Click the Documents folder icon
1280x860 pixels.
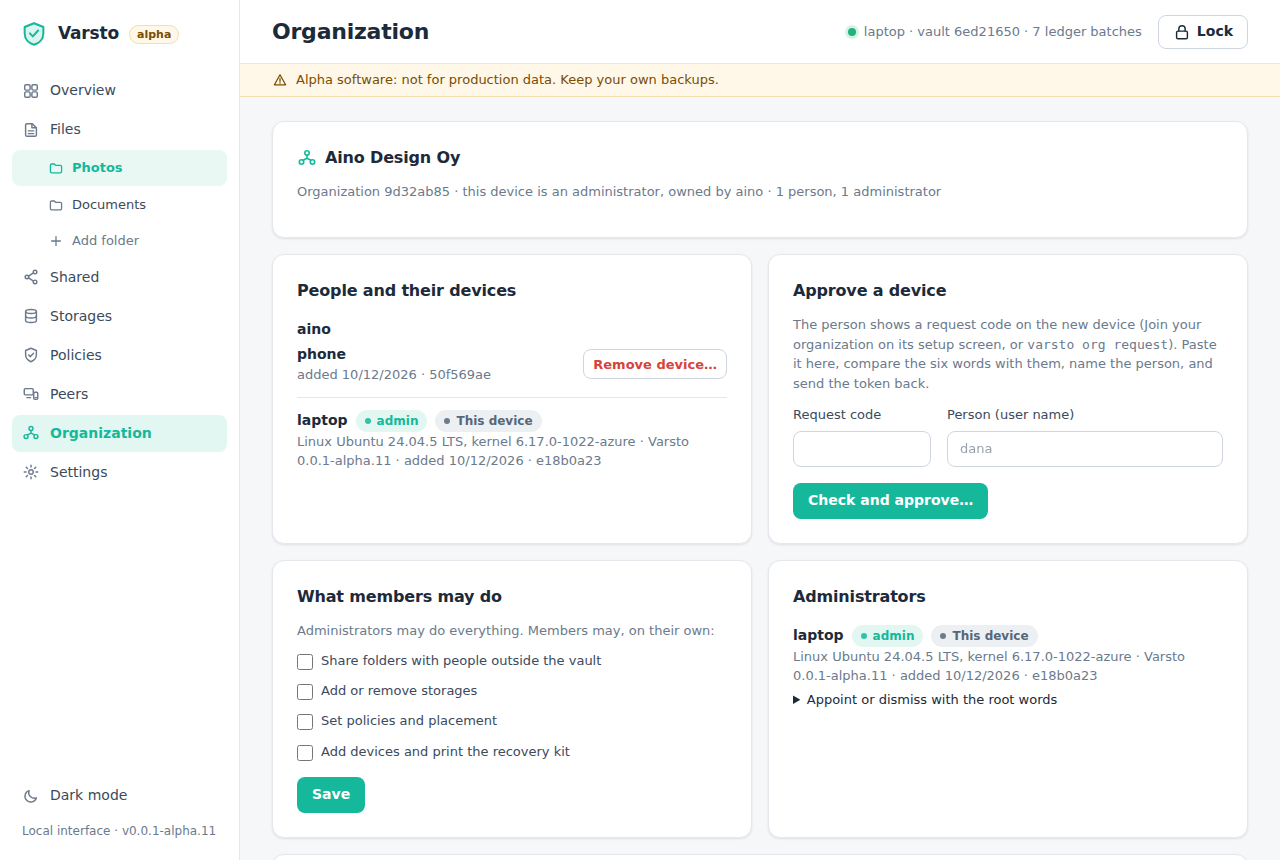pos(56,205)
